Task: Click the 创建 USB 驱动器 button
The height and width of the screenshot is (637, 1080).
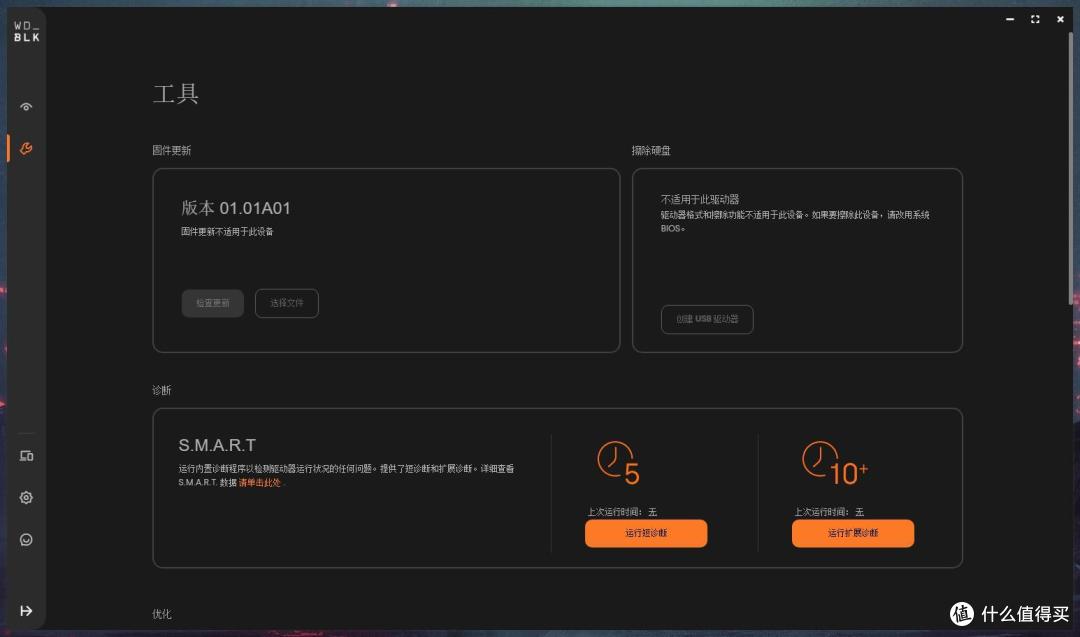Action: click(707, 320)
